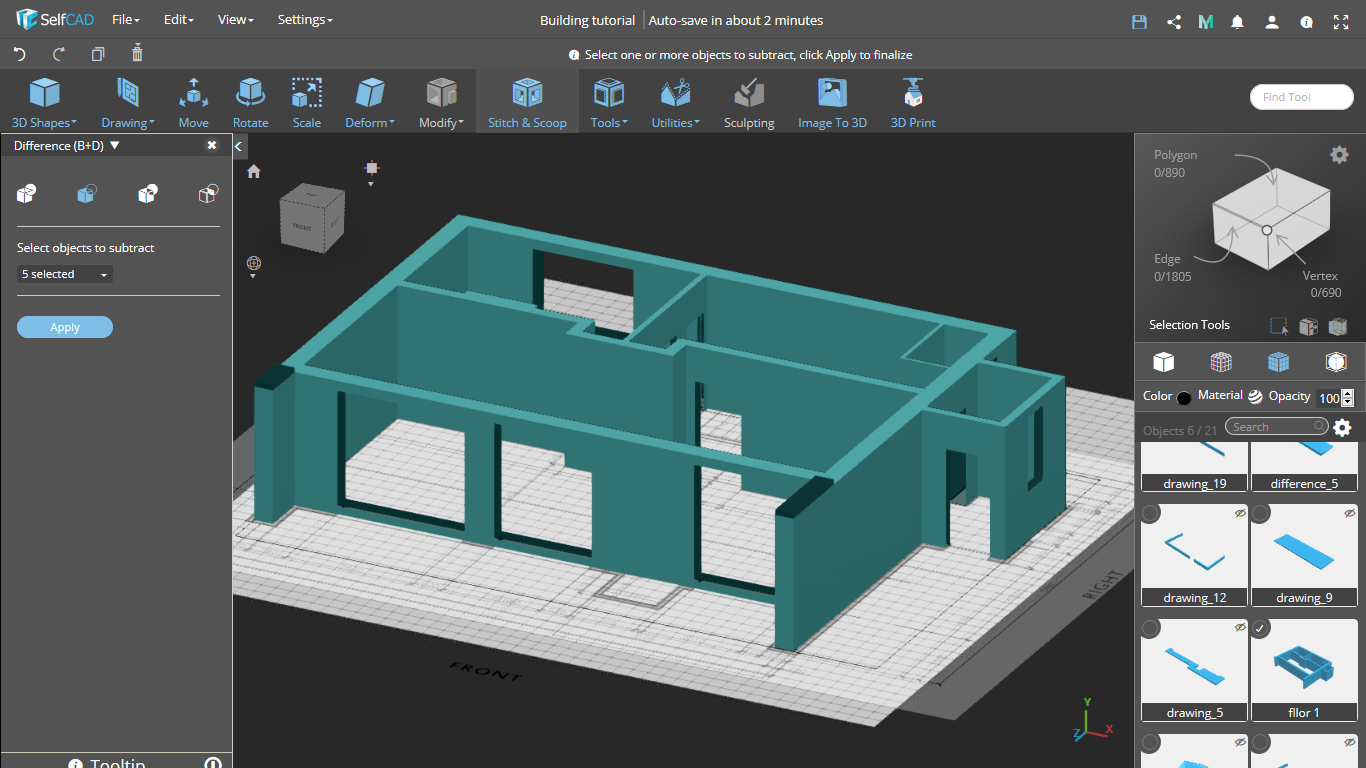Open the 3D Print tool
1366x768 pixels.
tap(913, 102)
